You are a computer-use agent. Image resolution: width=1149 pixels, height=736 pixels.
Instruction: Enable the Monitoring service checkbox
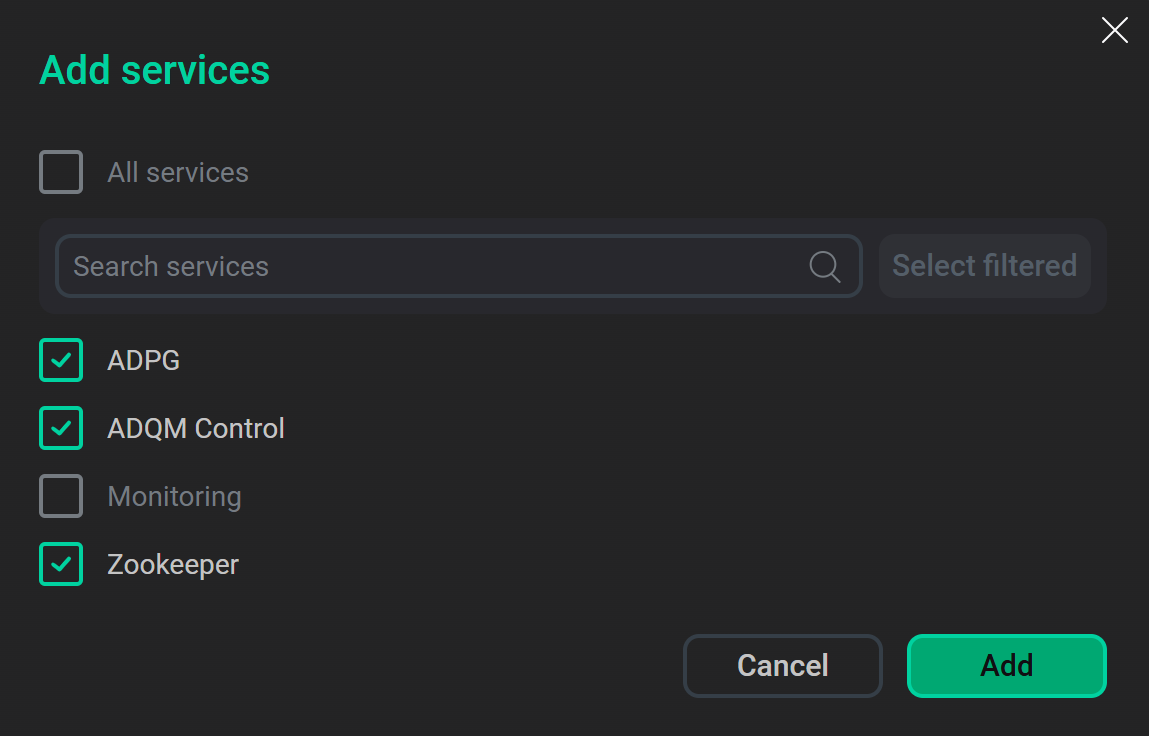point(61,496)
